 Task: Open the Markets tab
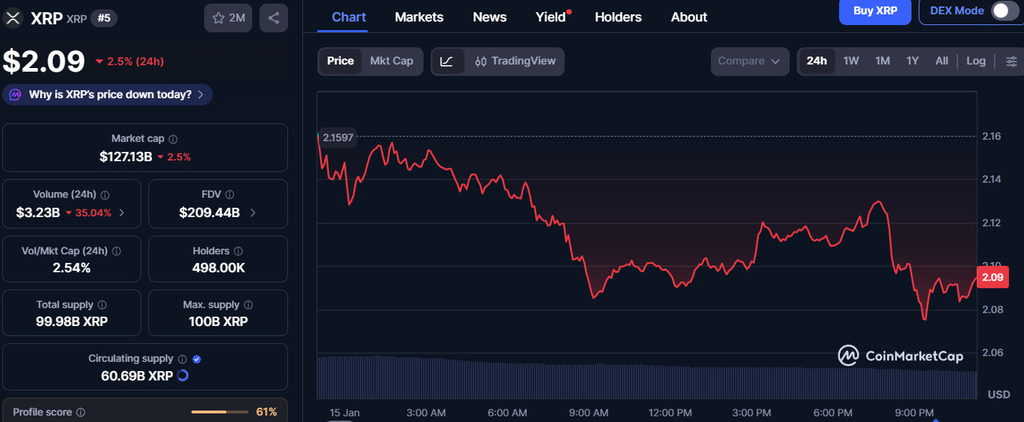tap(419, 17)
